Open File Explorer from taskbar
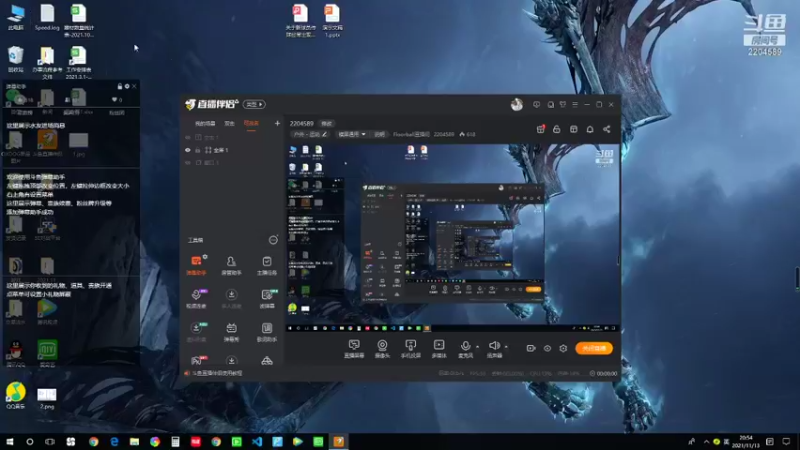Image resolution: width=800 pixels, height=450 pixels. 134,442
